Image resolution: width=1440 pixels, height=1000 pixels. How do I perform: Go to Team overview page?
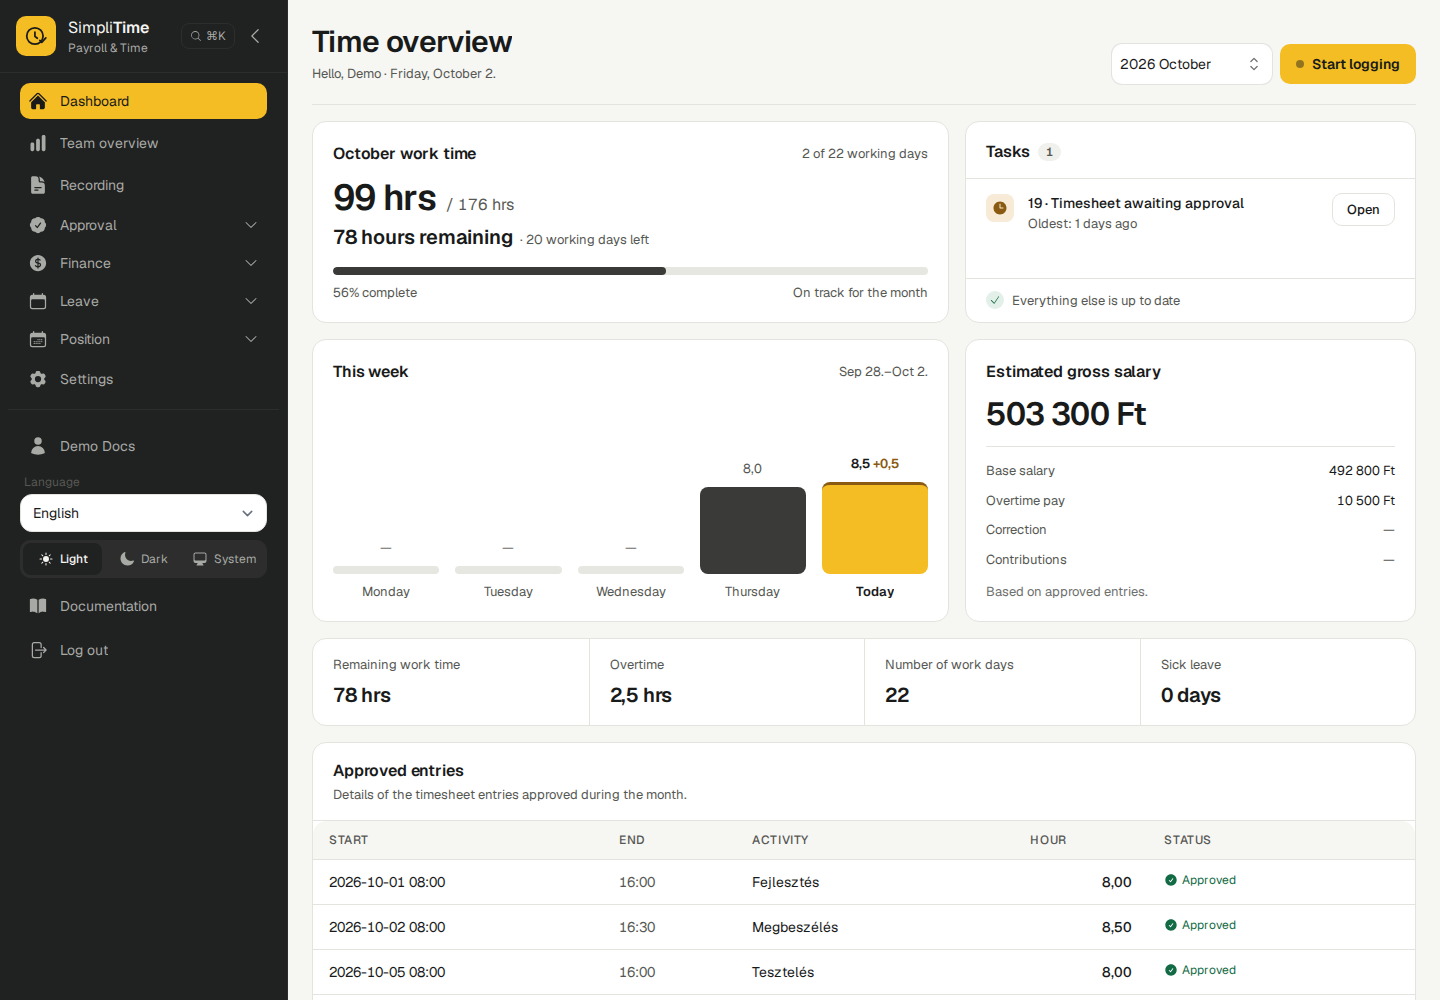click(143, 143)
